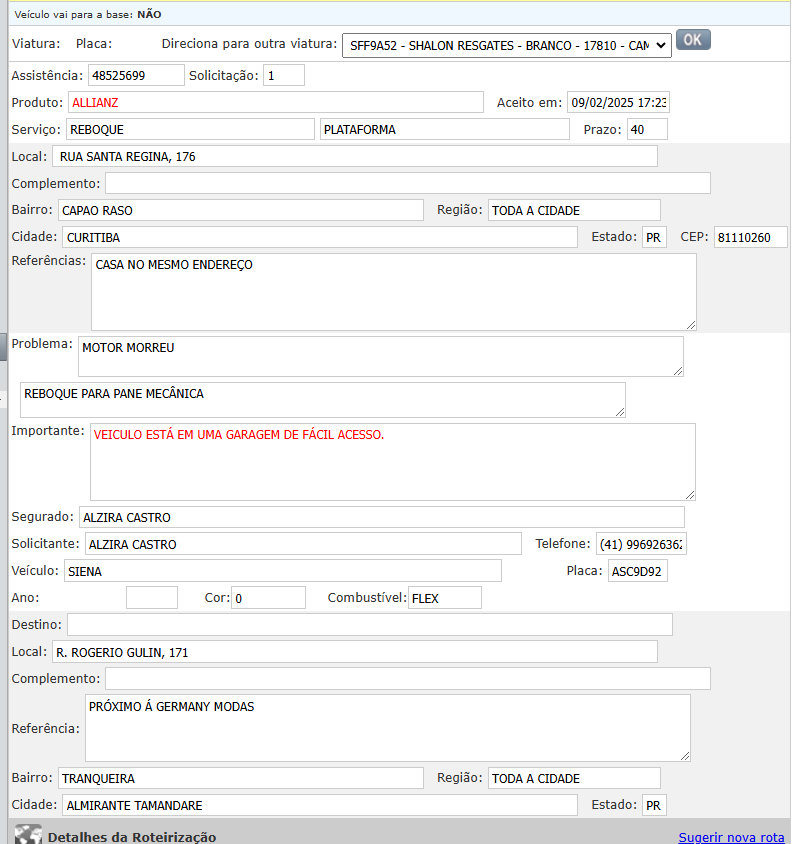Click the Detalhes da Roteirização map icon
Screen dimensions: 803x844
tap(28, 836)
